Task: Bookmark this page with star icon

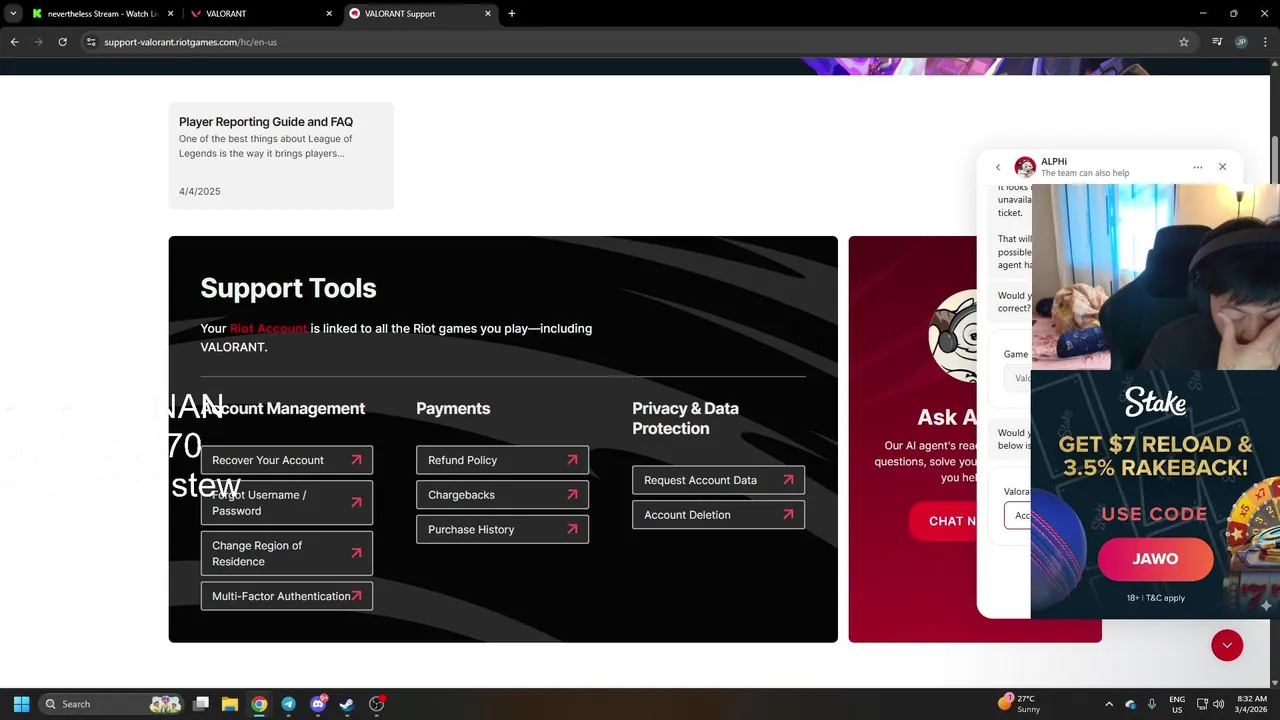Action: [1184, 42]
